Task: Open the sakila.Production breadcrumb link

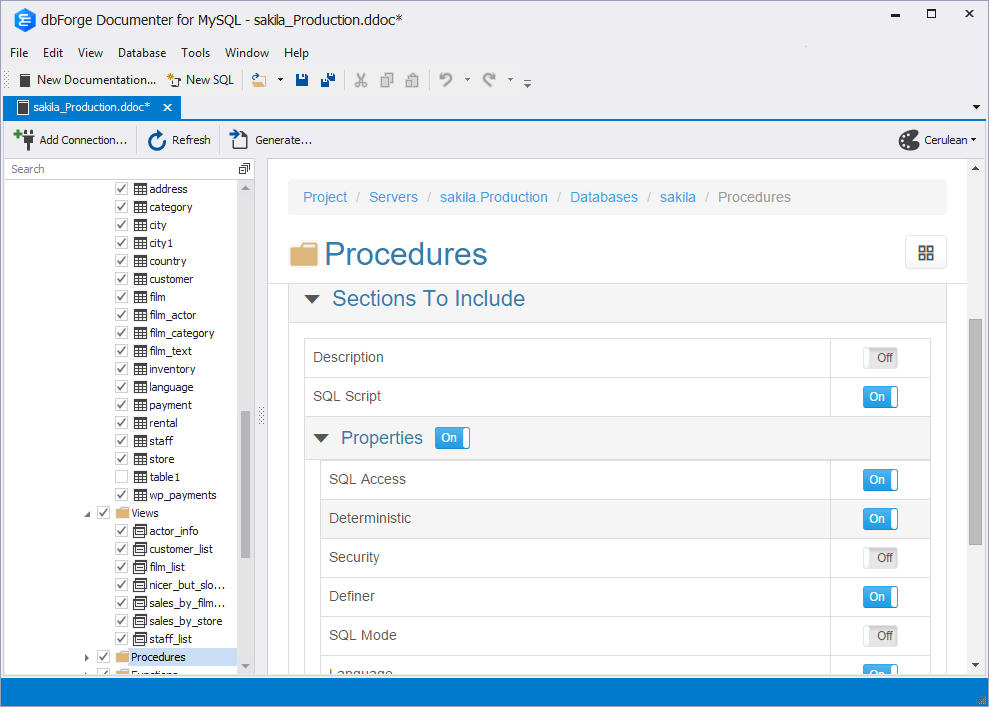Action: pos(494,197)
